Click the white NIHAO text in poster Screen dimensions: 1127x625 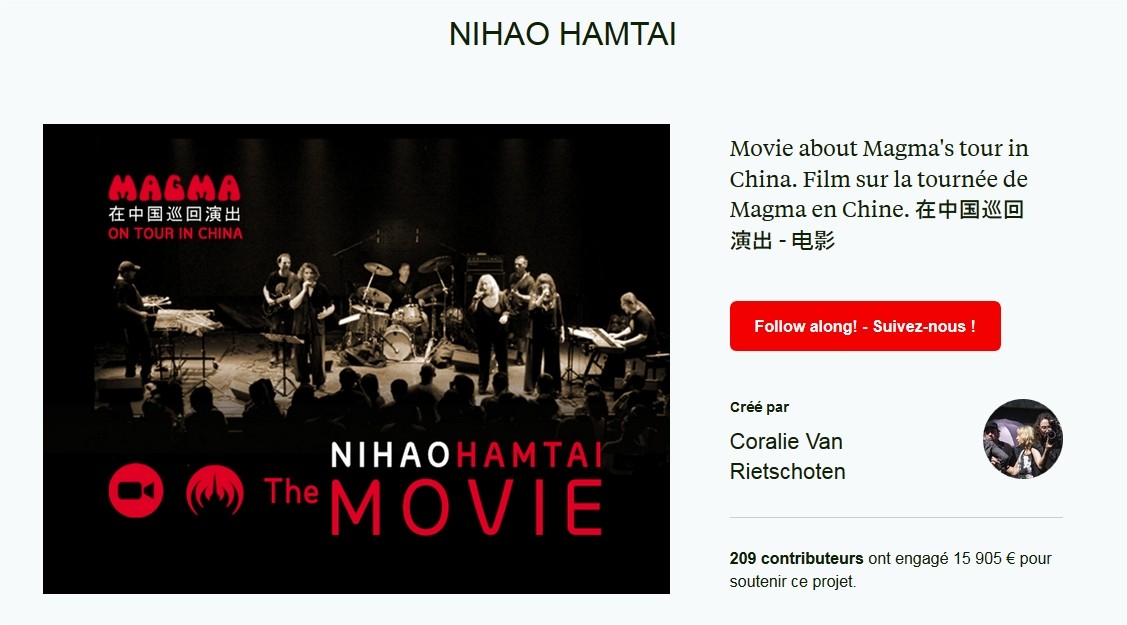(x=391, y=455)
